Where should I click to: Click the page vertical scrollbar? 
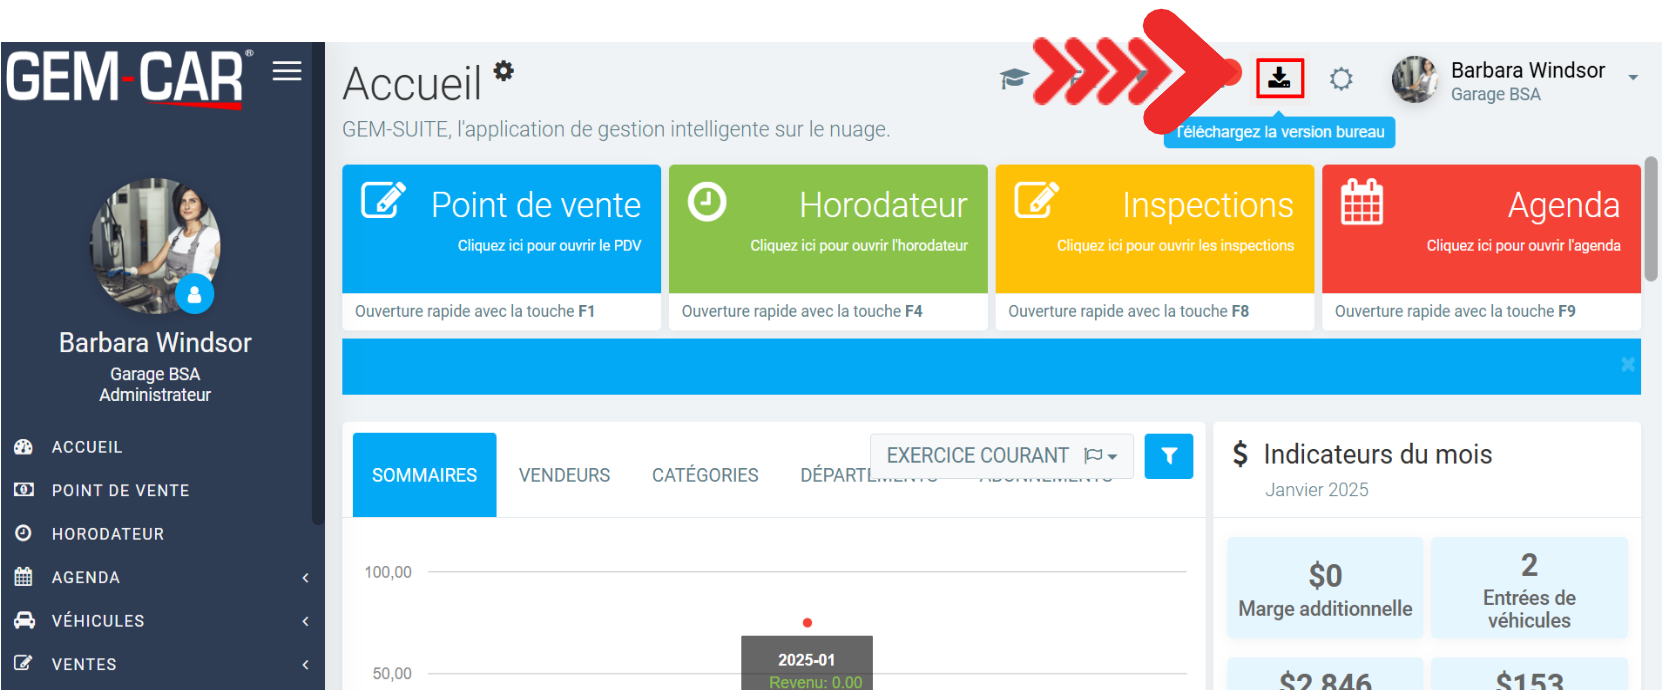pyautogui.click(x=1651, y=220)
